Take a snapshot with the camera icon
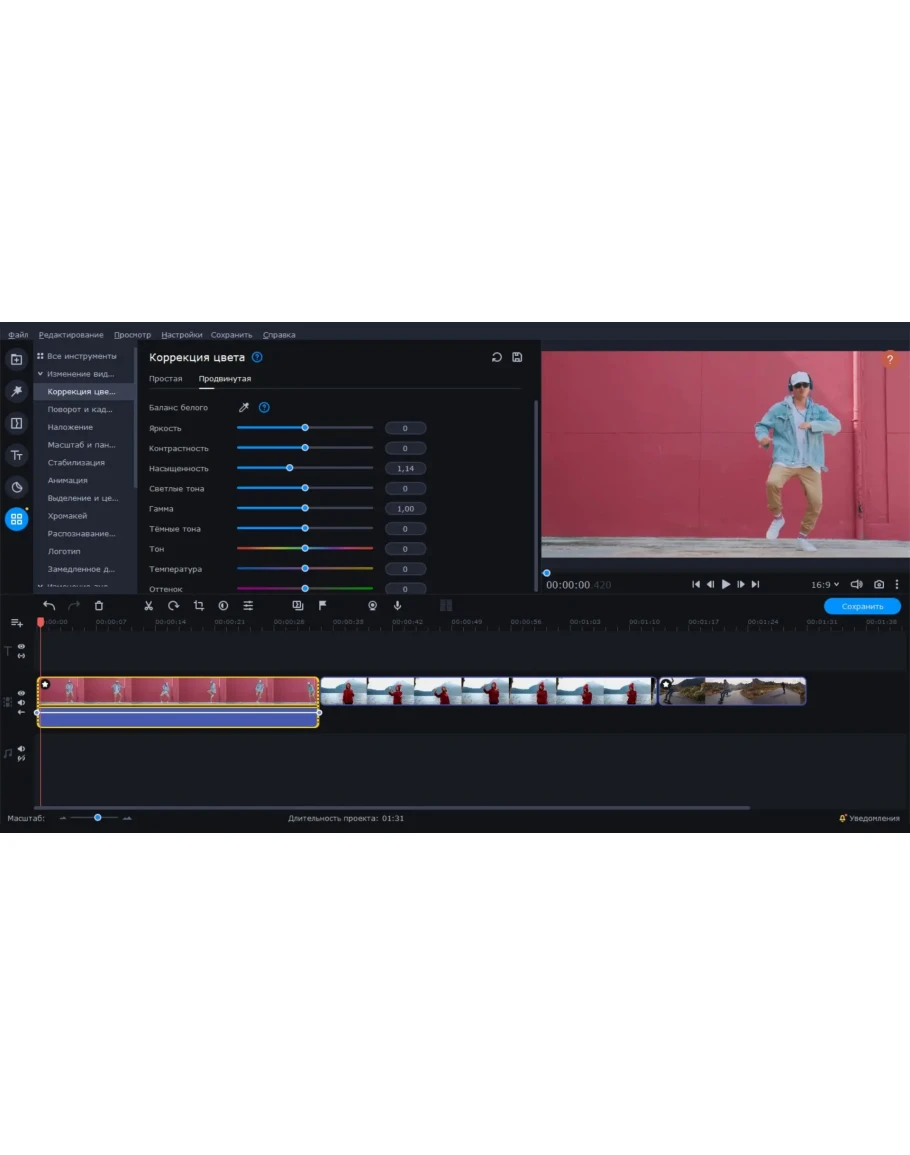The height and width of the screenshot is (1155, 910). click(879, 585)
